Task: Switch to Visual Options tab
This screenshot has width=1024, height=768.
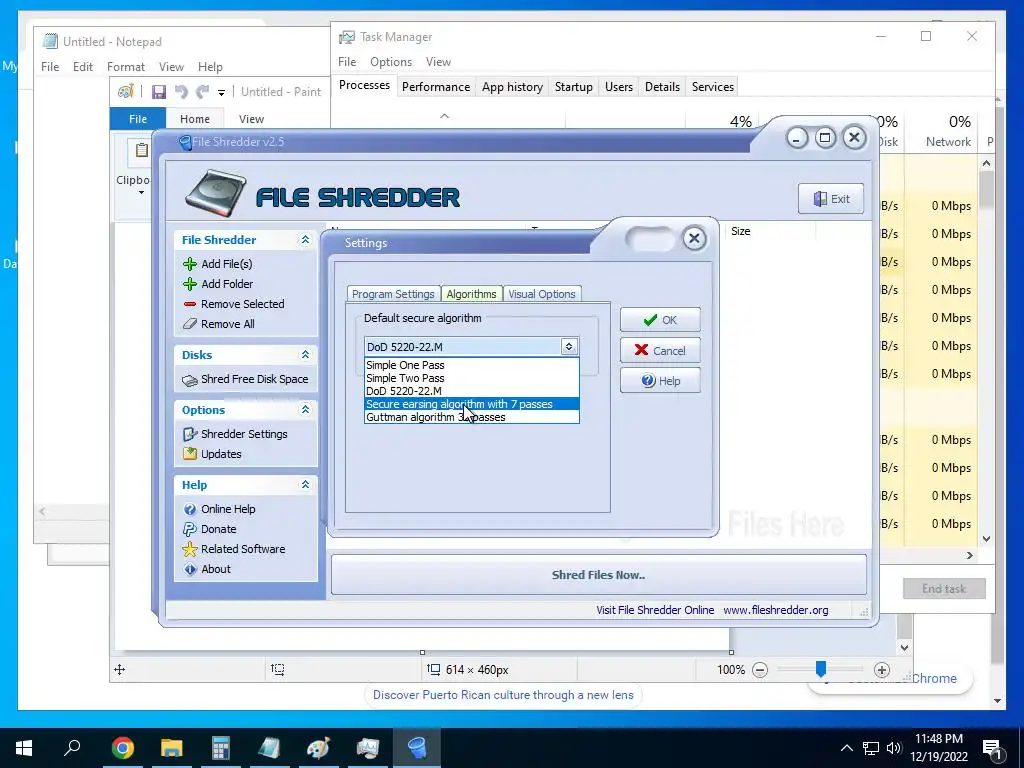Action: pyautogui.click(x=542, y=294)
